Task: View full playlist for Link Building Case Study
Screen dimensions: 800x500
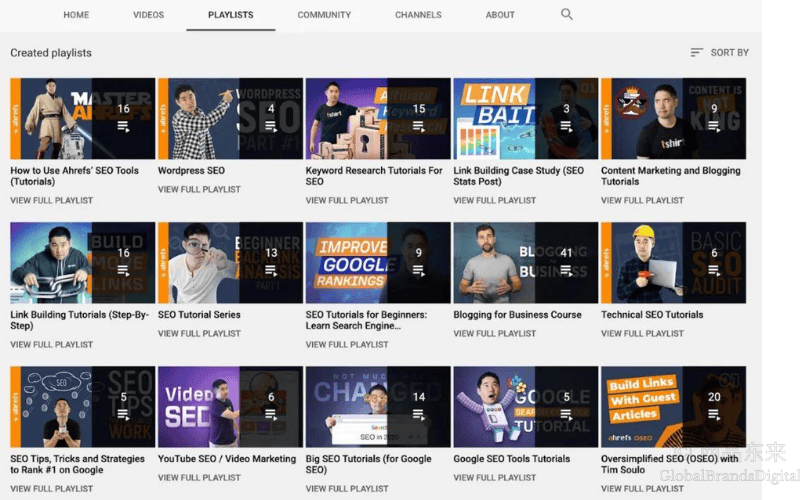Action: tap(494, 201)
